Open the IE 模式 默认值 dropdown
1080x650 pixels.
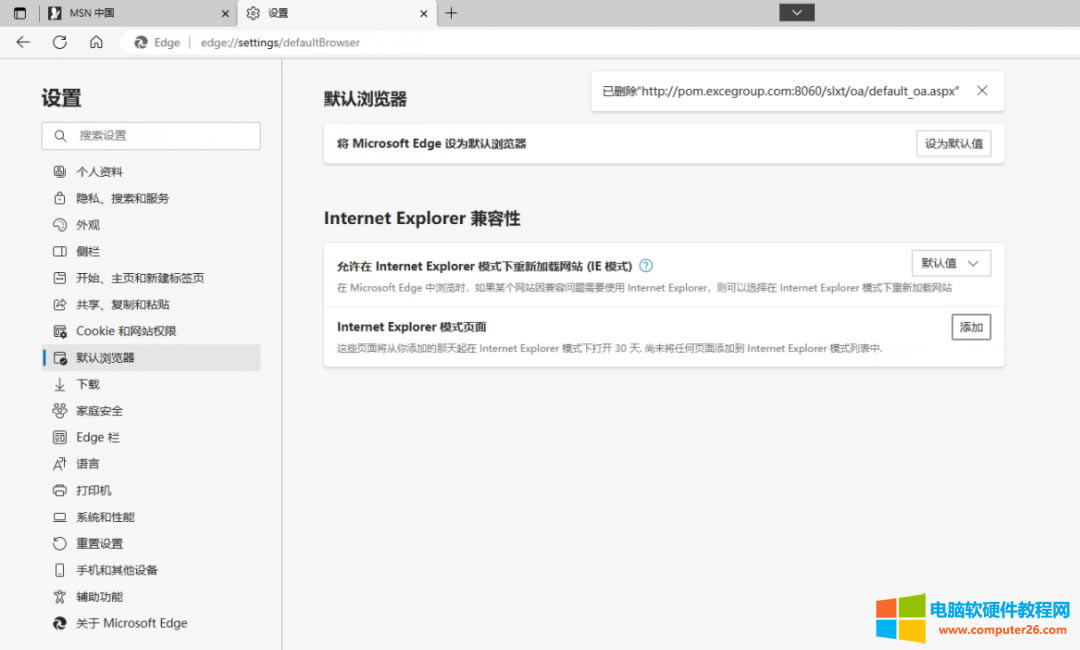951,263
